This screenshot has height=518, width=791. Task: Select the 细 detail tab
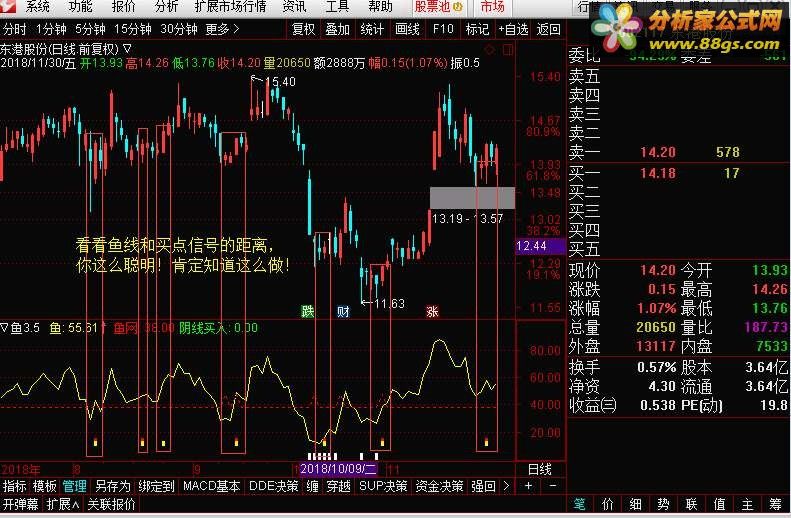635,504
